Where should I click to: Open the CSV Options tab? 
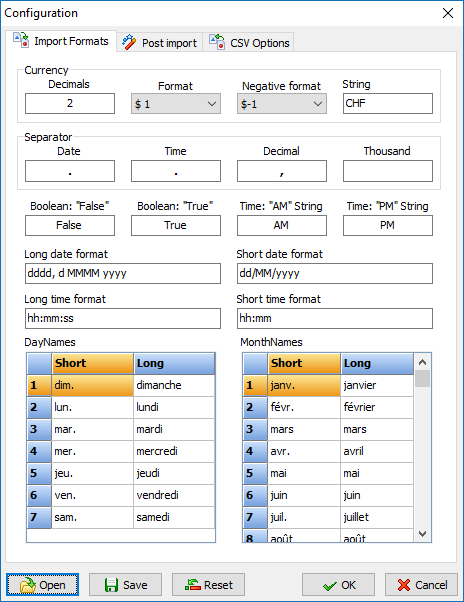249,43
